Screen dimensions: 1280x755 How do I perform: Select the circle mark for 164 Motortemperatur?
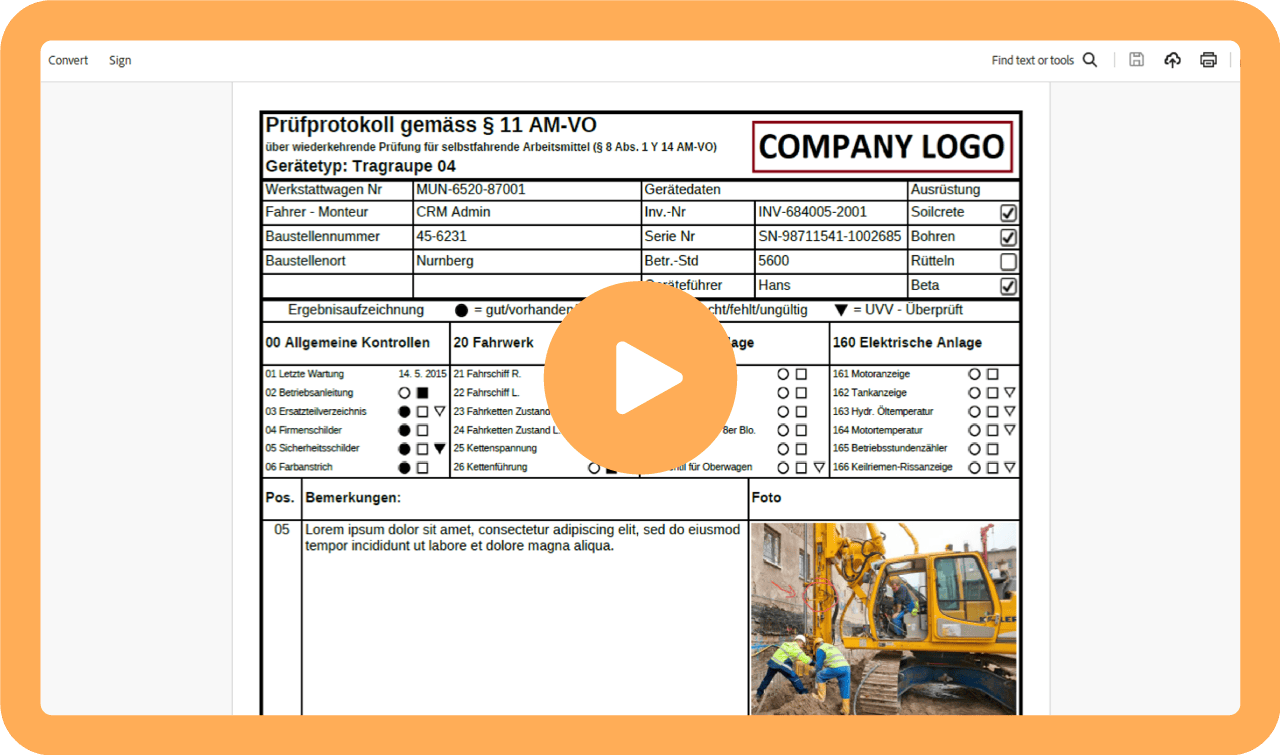coord(974,430)
